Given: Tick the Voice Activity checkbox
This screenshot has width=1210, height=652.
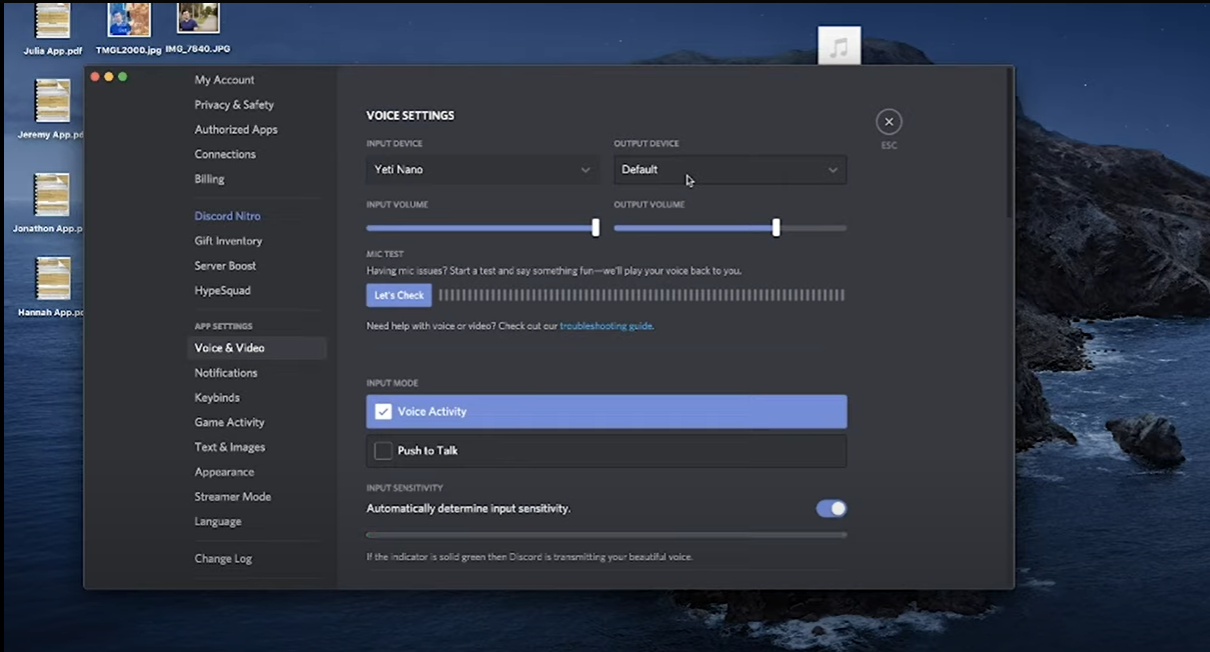Looking at the screenshot, I should (x=383, y=411).
